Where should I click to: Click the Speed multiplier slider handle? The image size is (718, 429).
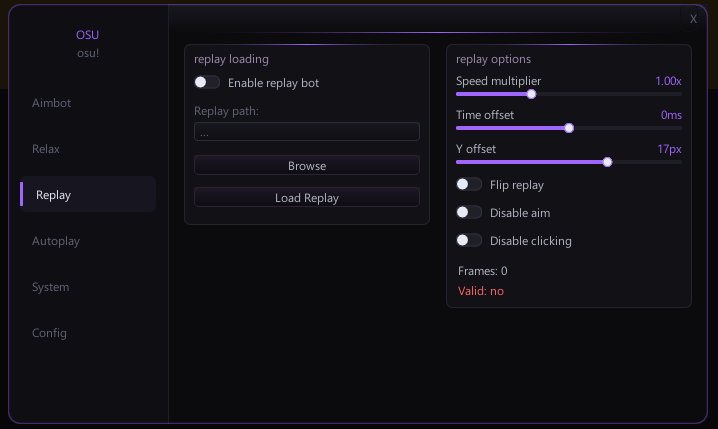[x=531, y=94]
